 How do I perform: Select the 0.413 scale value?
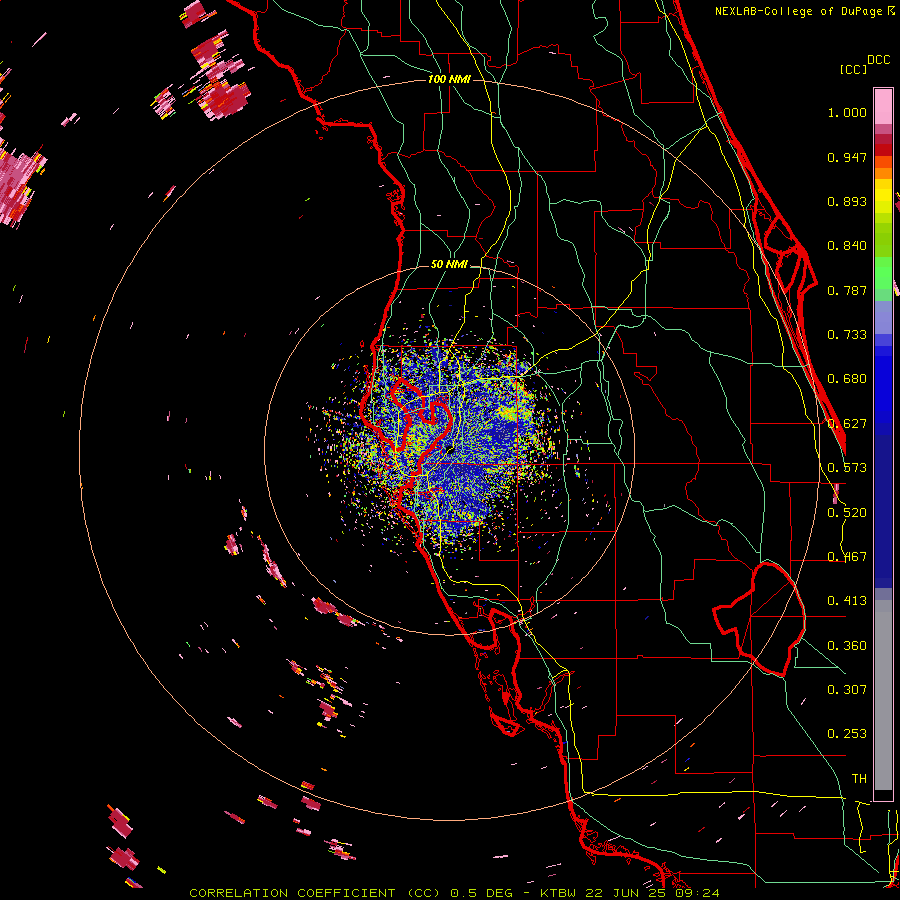point(847,601)
